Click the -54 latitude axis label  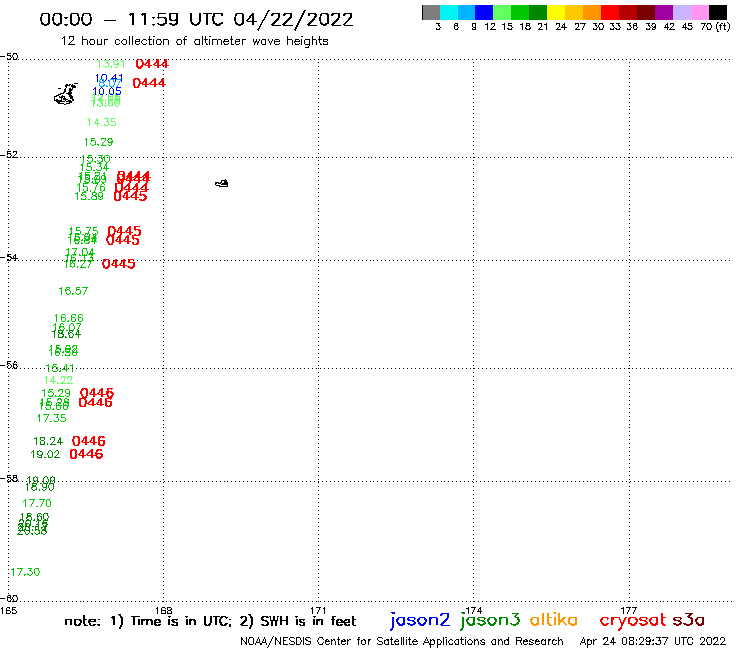pyautogui.click(x=9, y=258)
